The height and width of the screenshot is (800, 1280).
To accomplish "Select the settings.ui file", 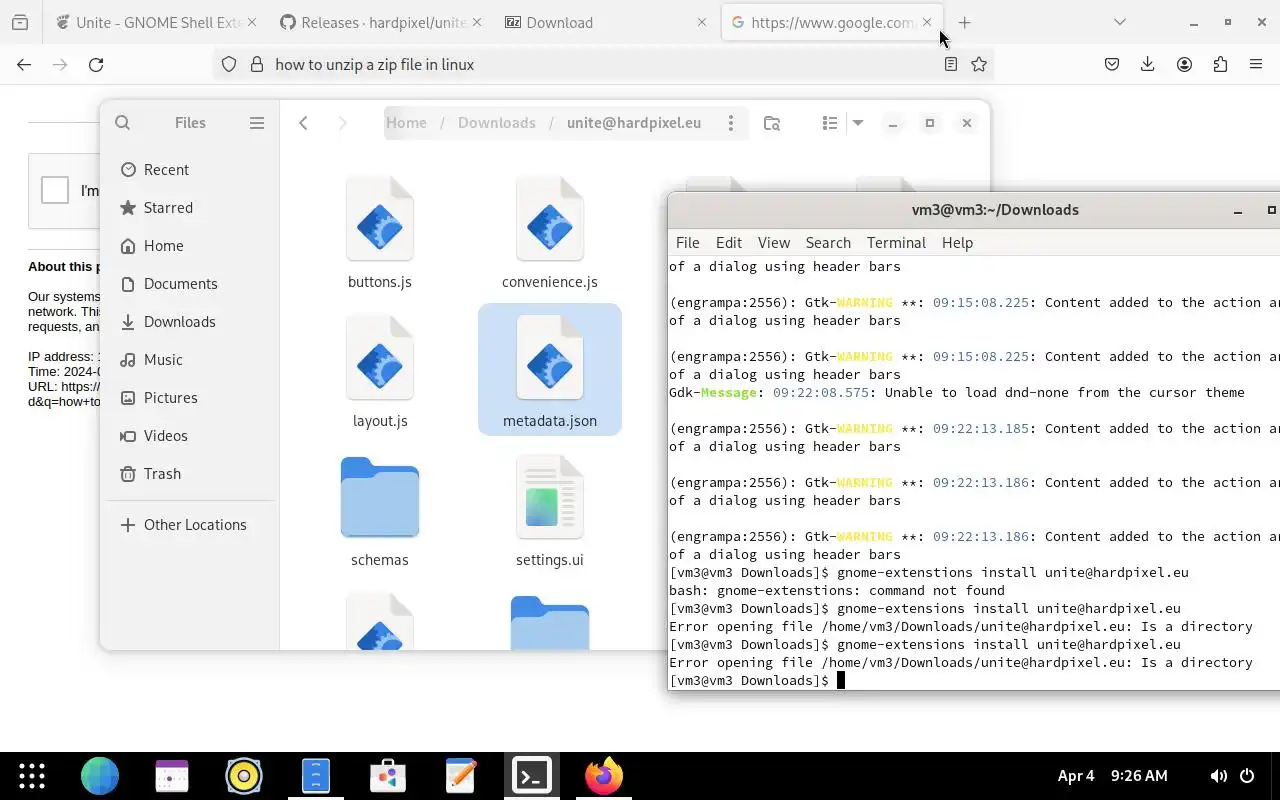I will (550, 510).
